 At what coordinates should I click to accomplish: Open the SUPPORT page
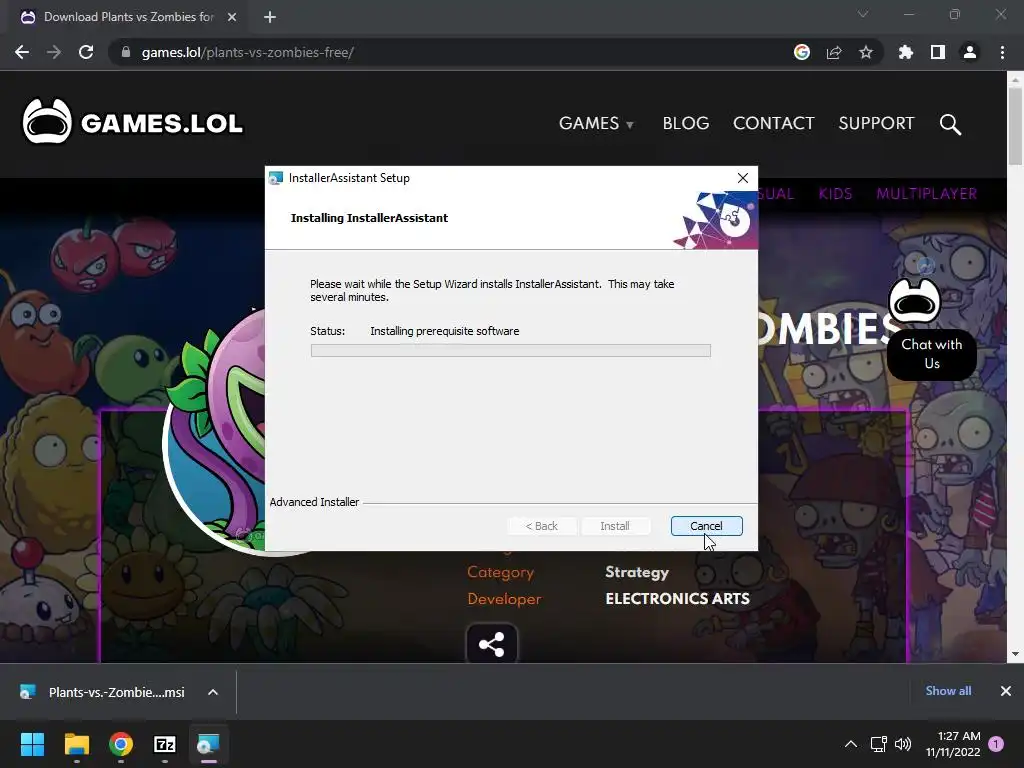tap(876, 123)
